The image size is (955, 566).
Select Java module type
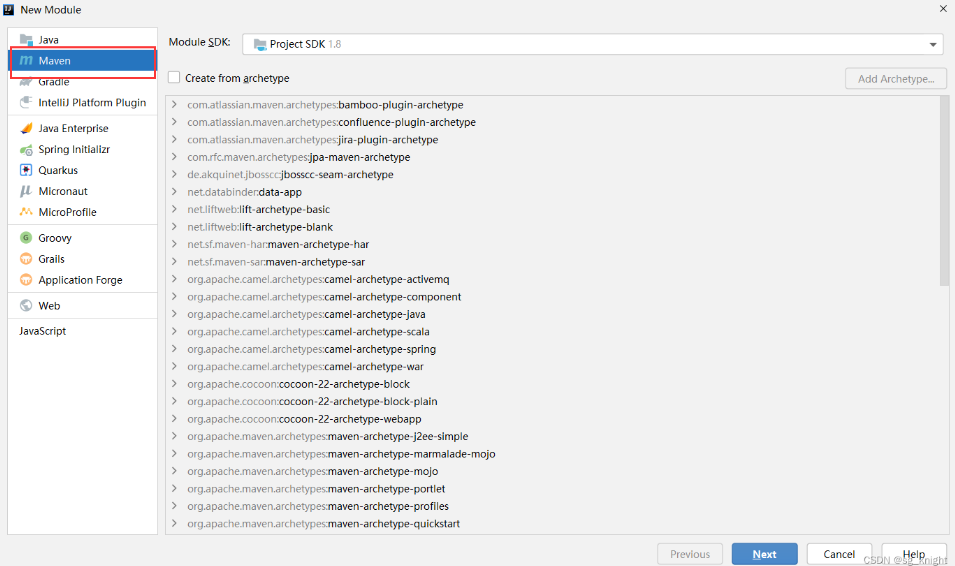pyautogui.click(x=82, y=40)
